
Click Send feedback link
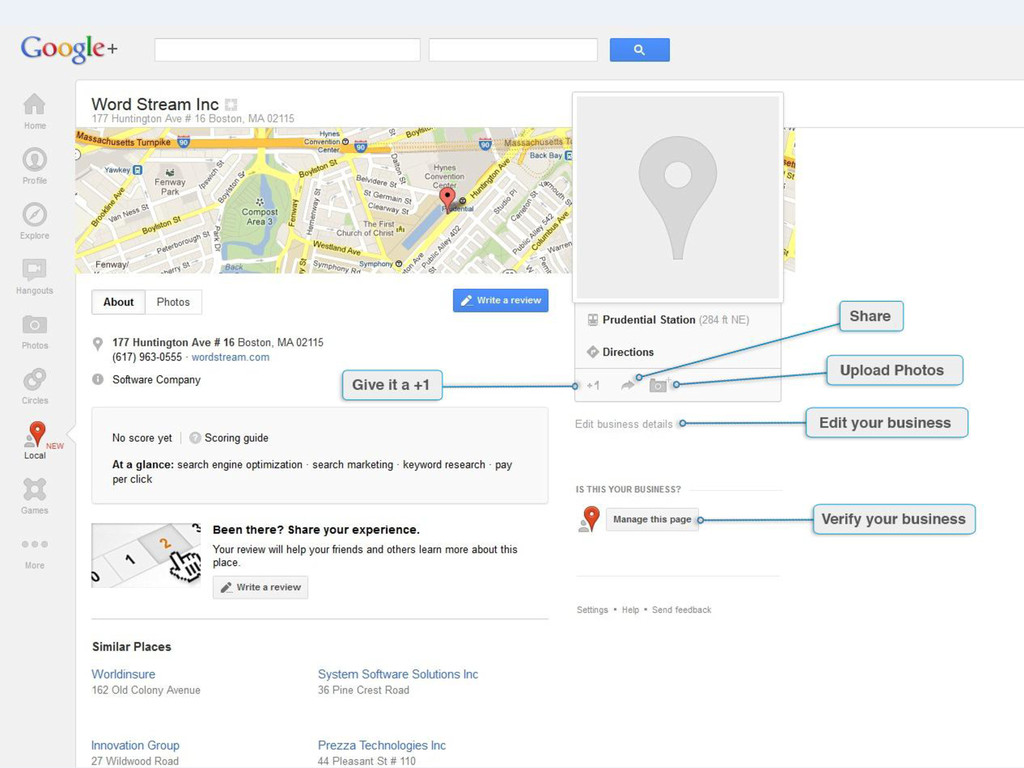(681, 610)
